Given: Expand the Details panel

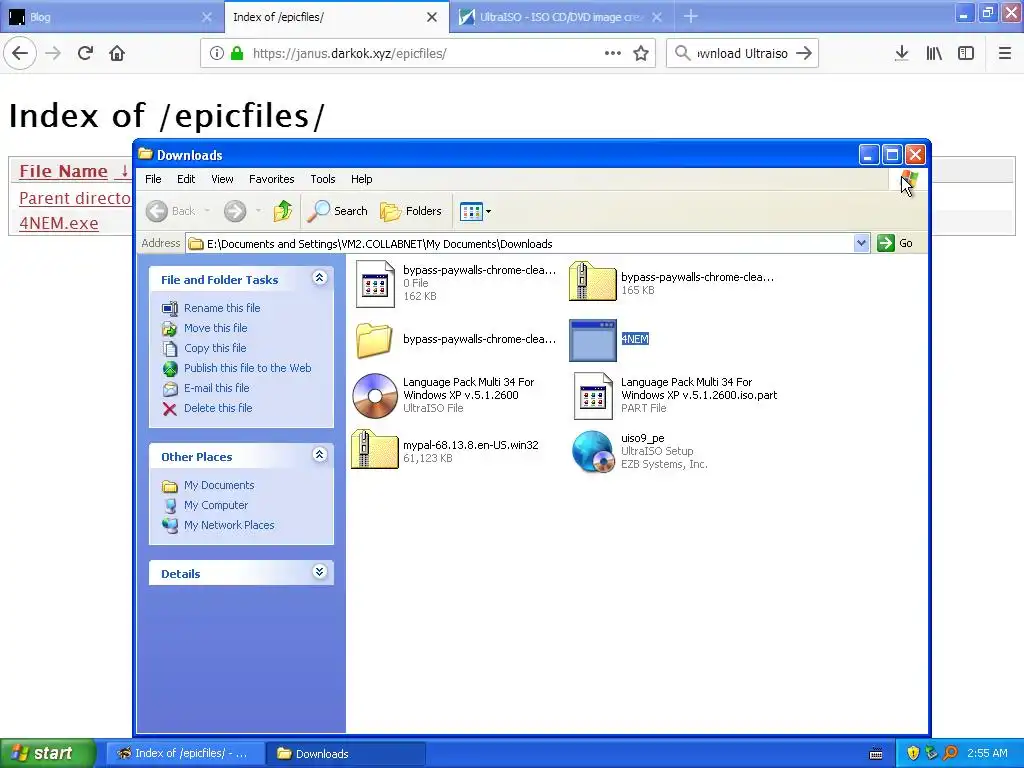Looking at the screenshot, I should pyautogui.click(x=319, y=572).
